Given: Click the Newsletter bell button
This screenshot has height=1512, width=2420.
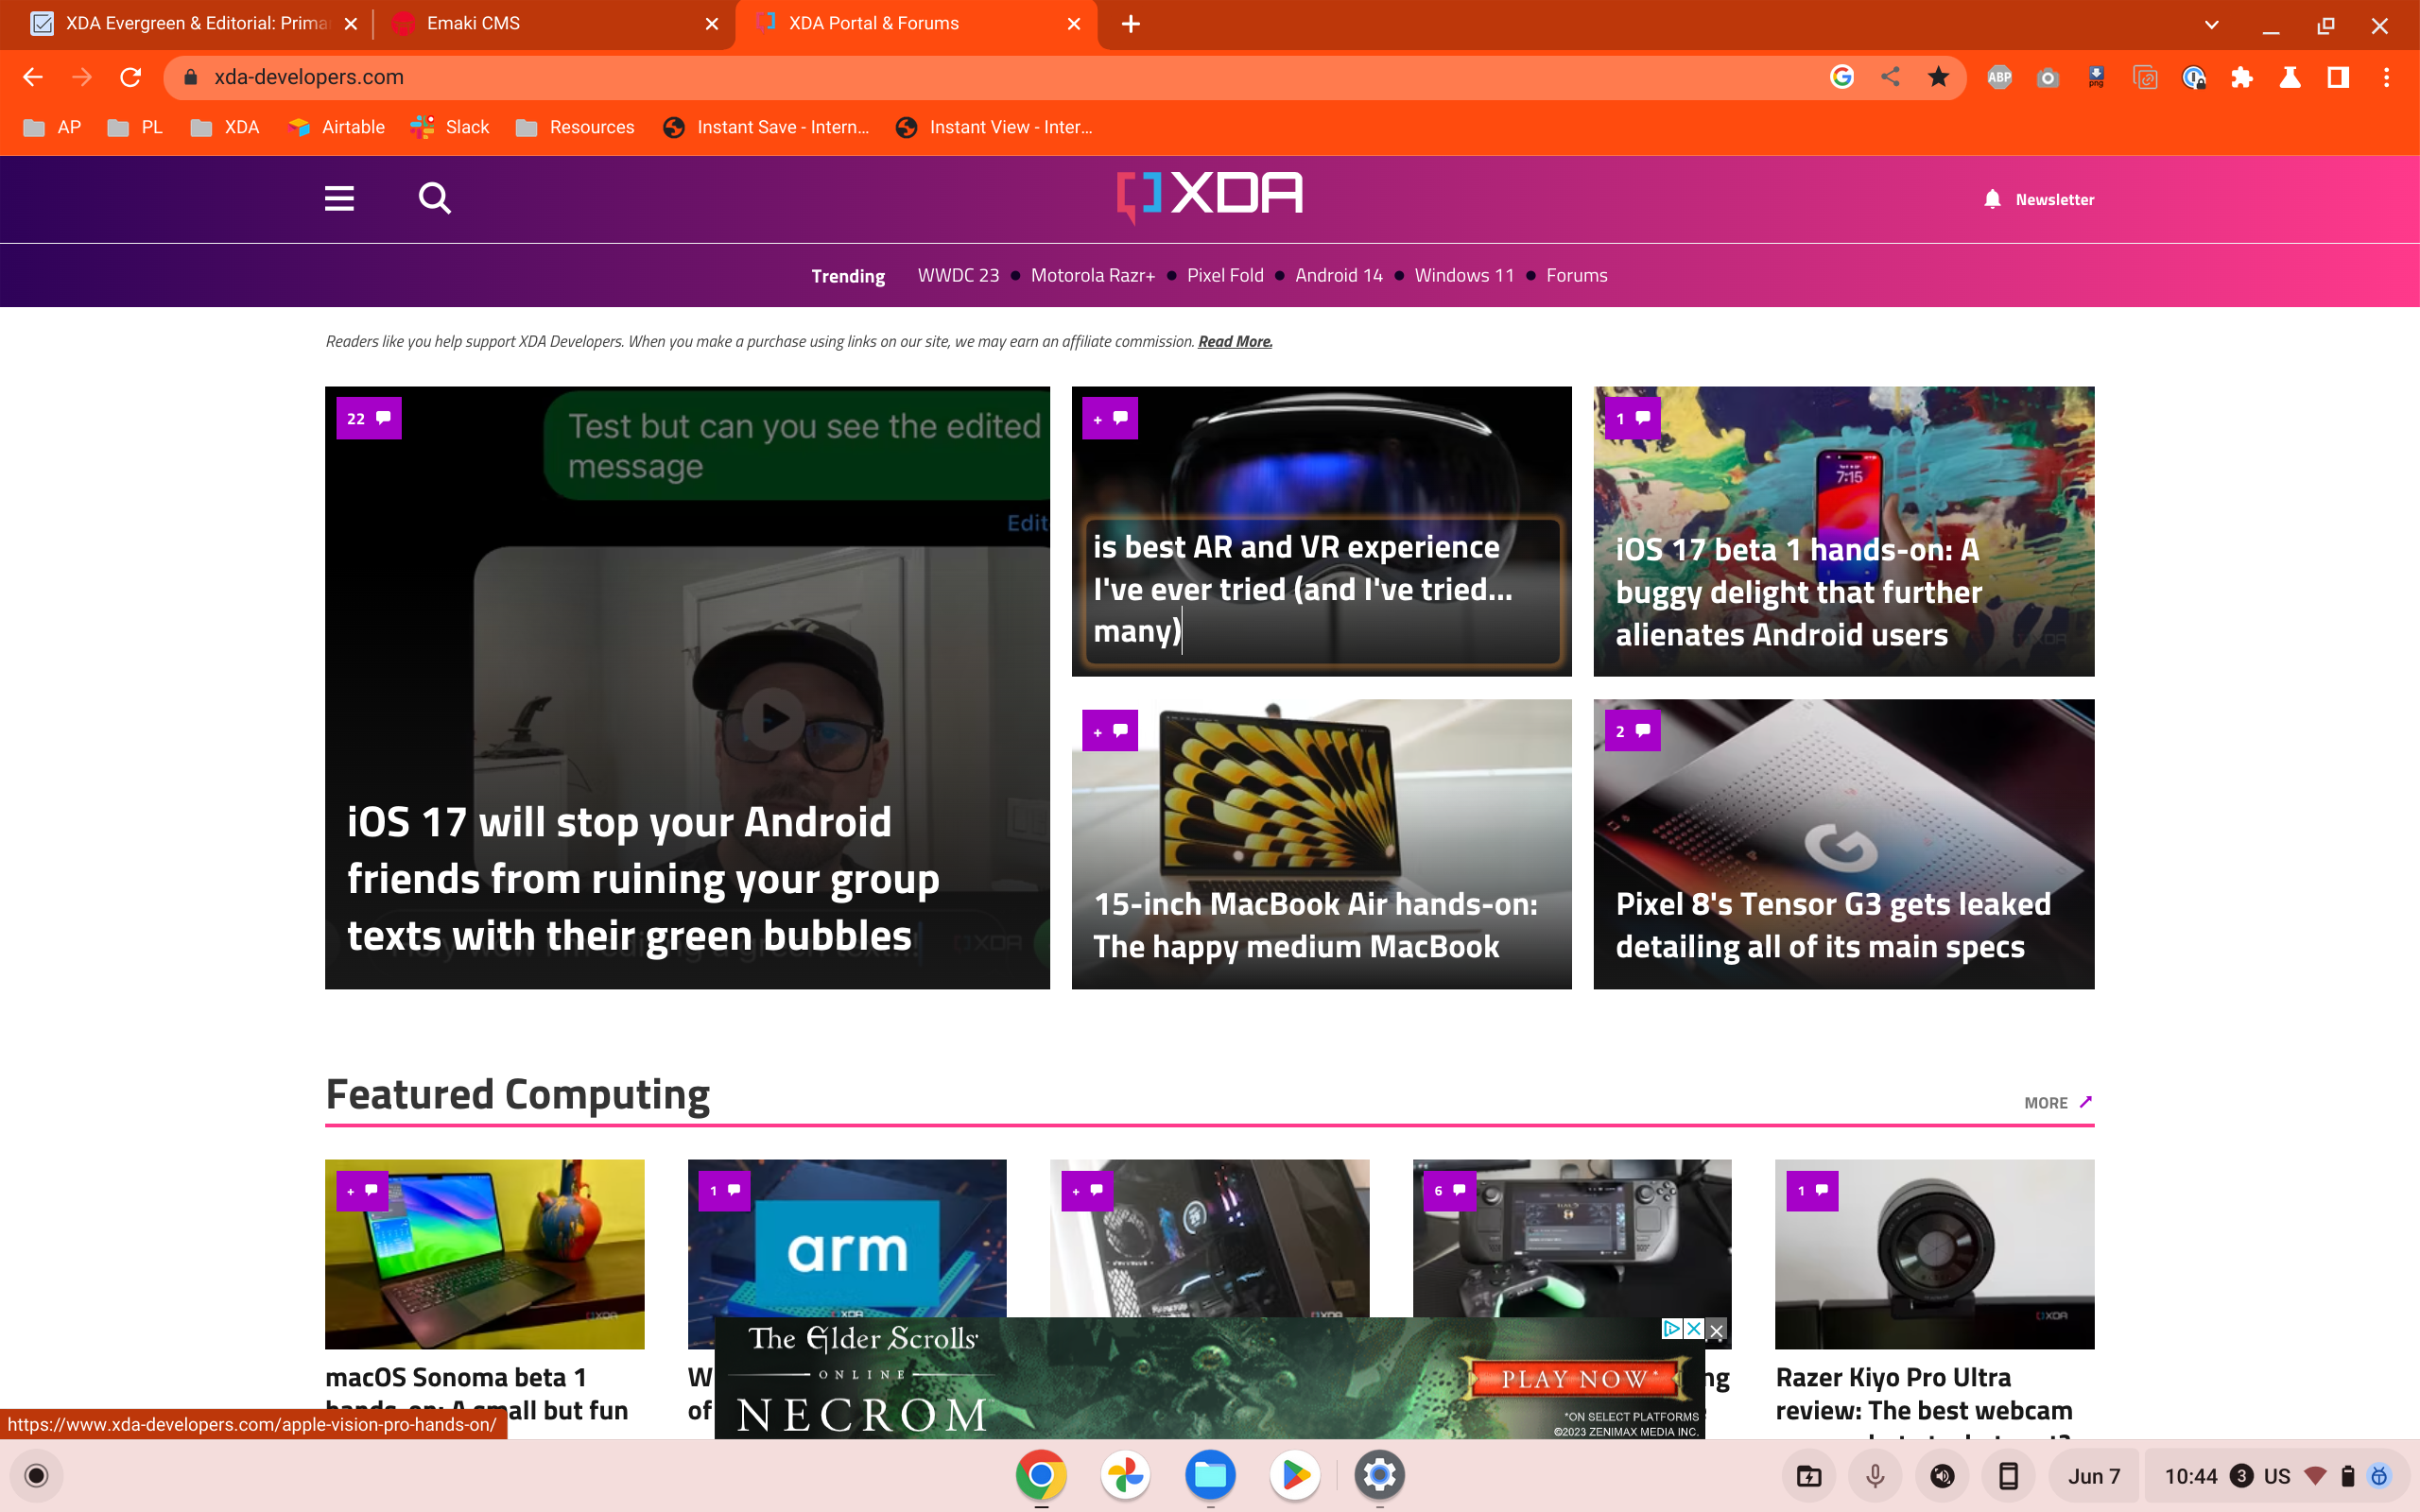Looking at the screenshot, I should [2038, 199].
